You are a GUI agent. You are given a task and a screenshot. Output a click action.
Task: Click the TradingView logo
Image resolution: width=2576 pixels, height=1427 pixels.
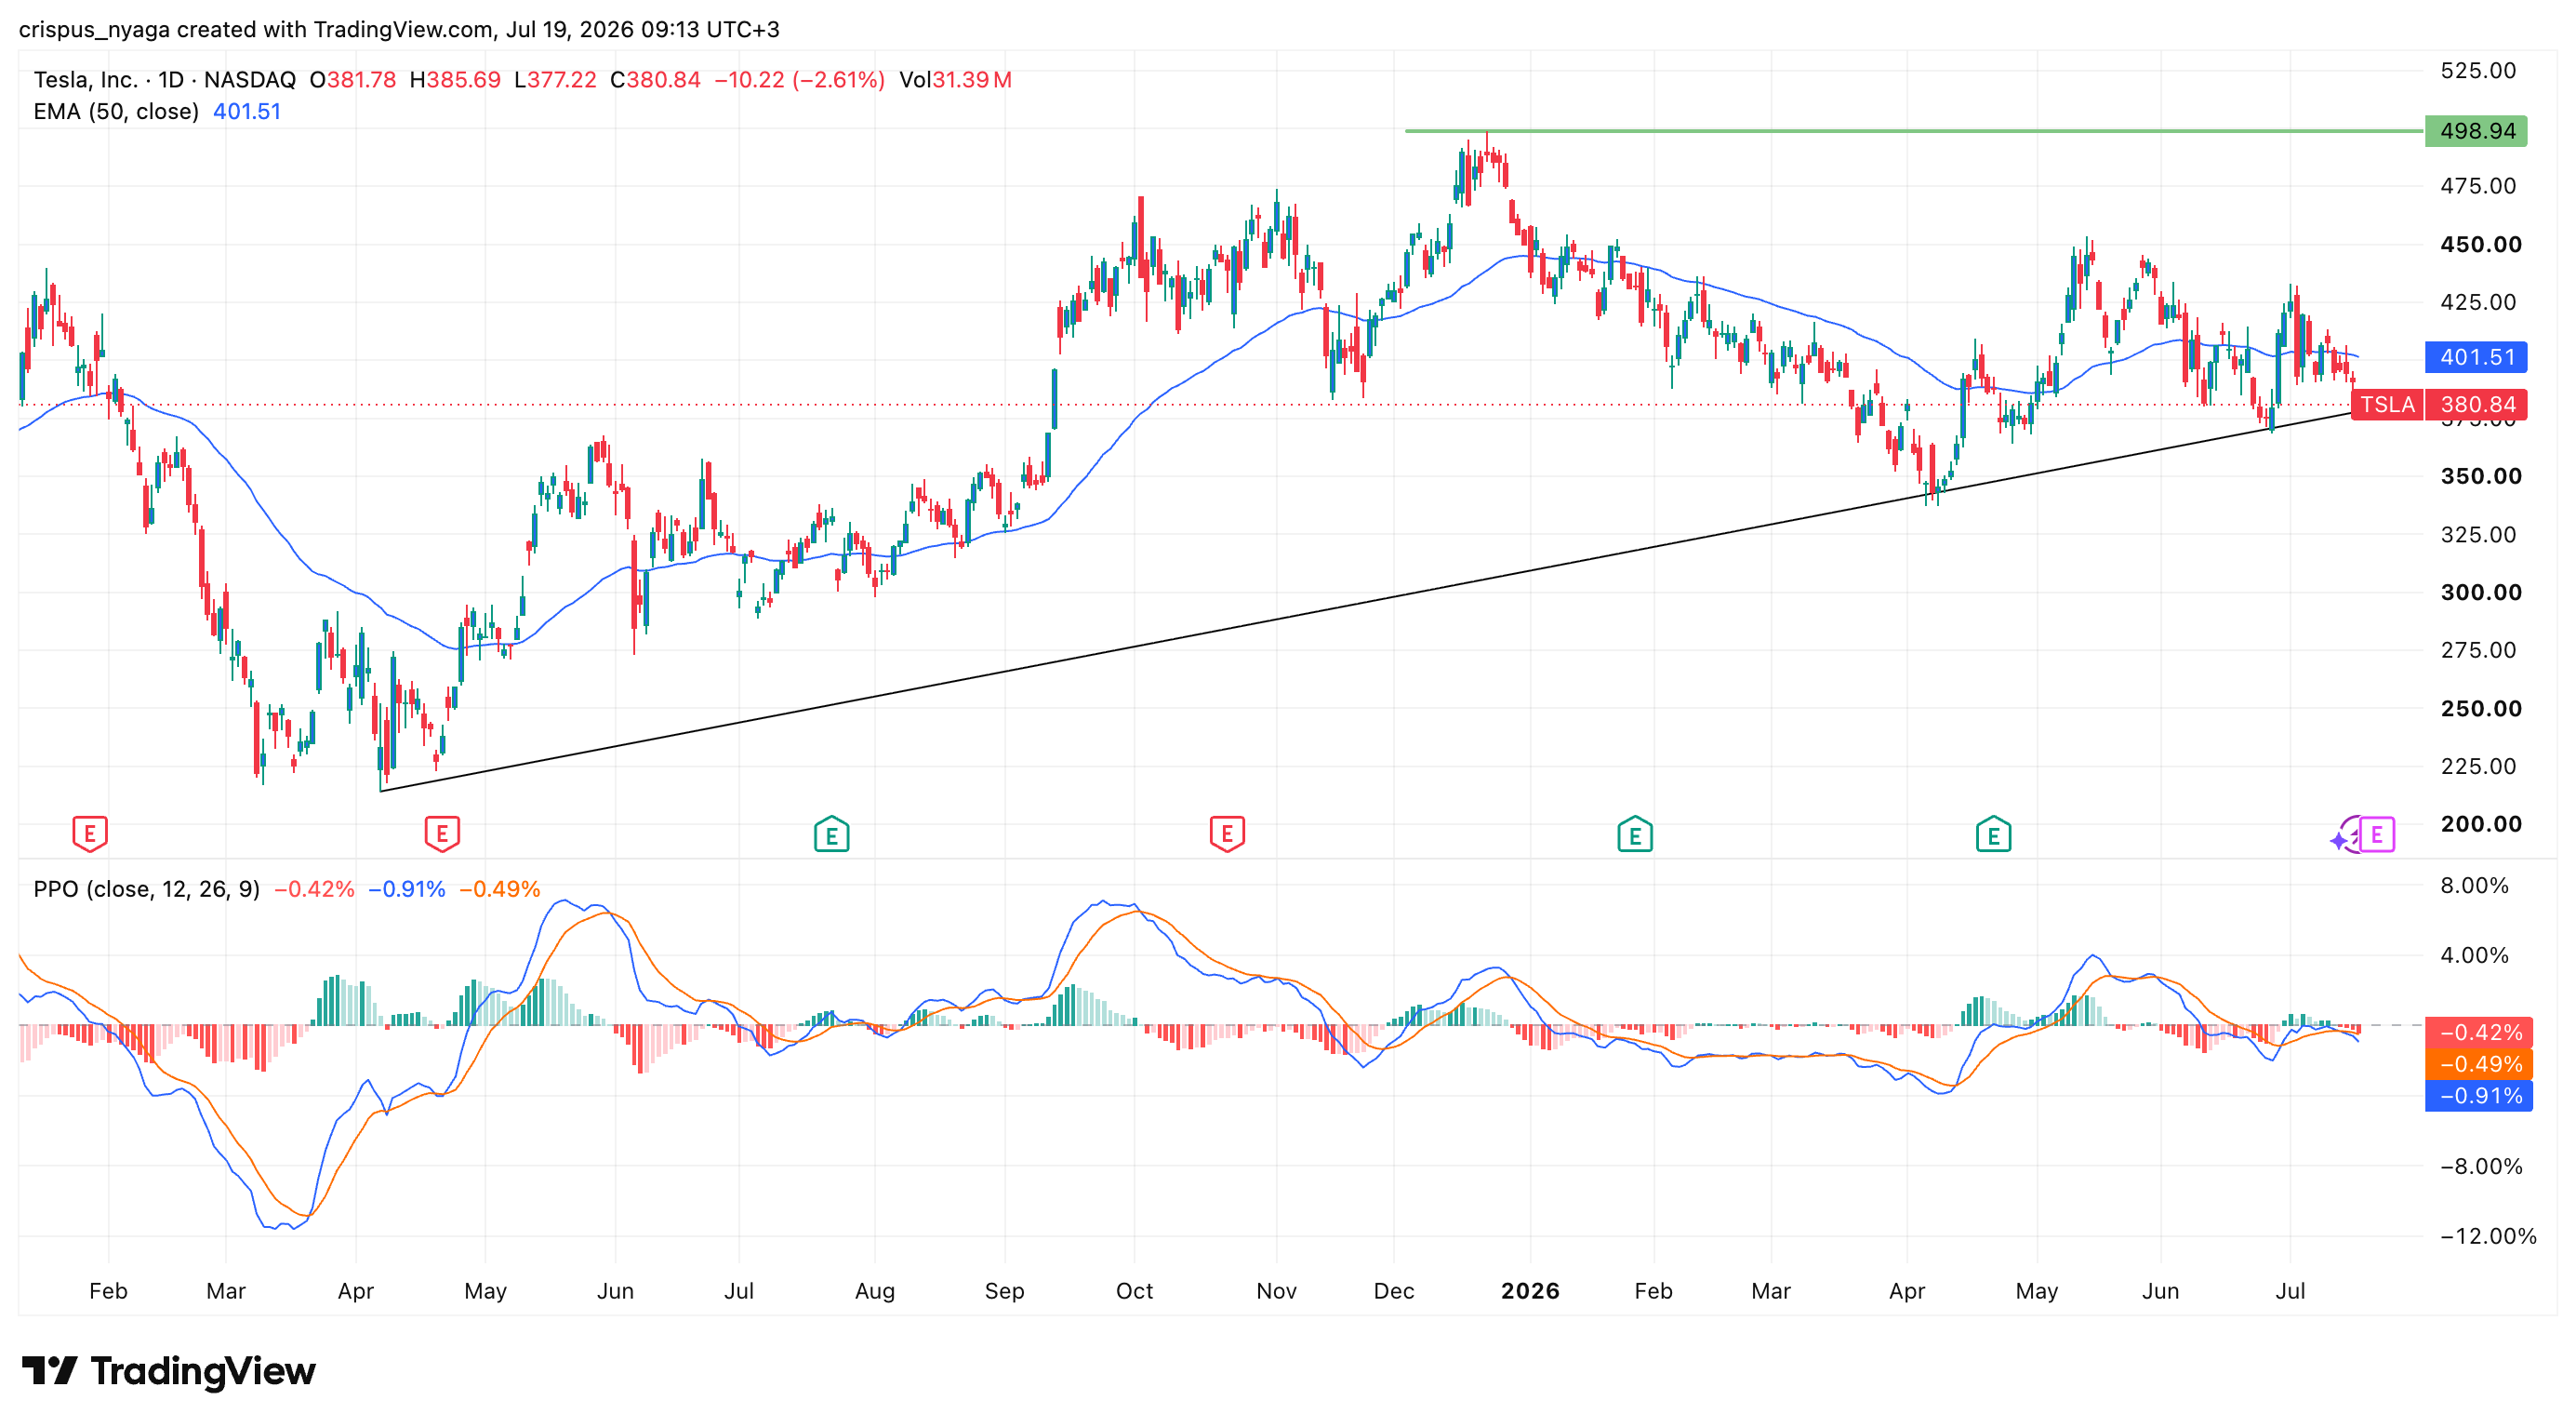(x=169, y=1370)
